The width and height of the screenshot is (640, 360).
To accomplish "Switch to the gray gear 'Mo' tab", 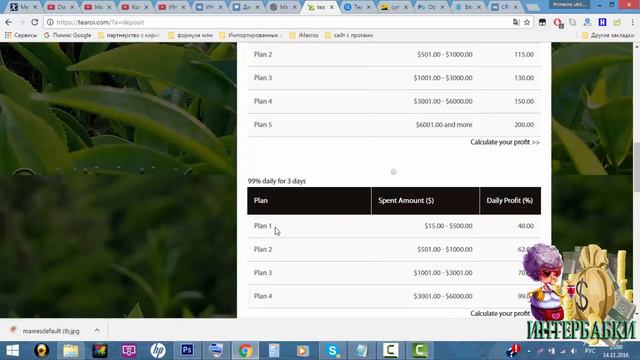I will (282, 7).
